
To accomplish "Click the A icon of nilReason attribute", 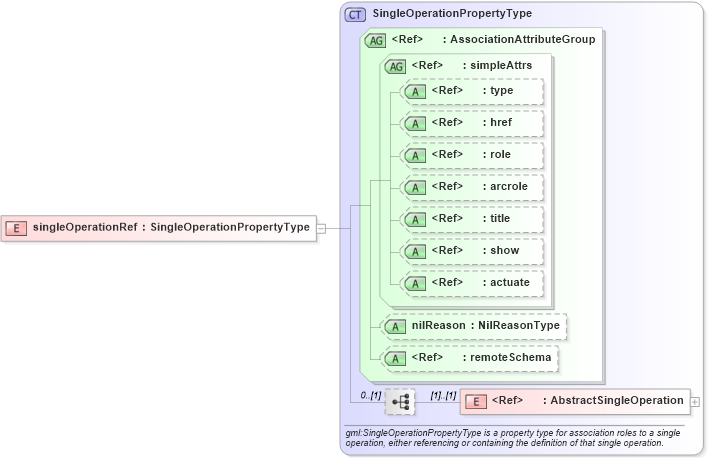I will click(395, 327).
